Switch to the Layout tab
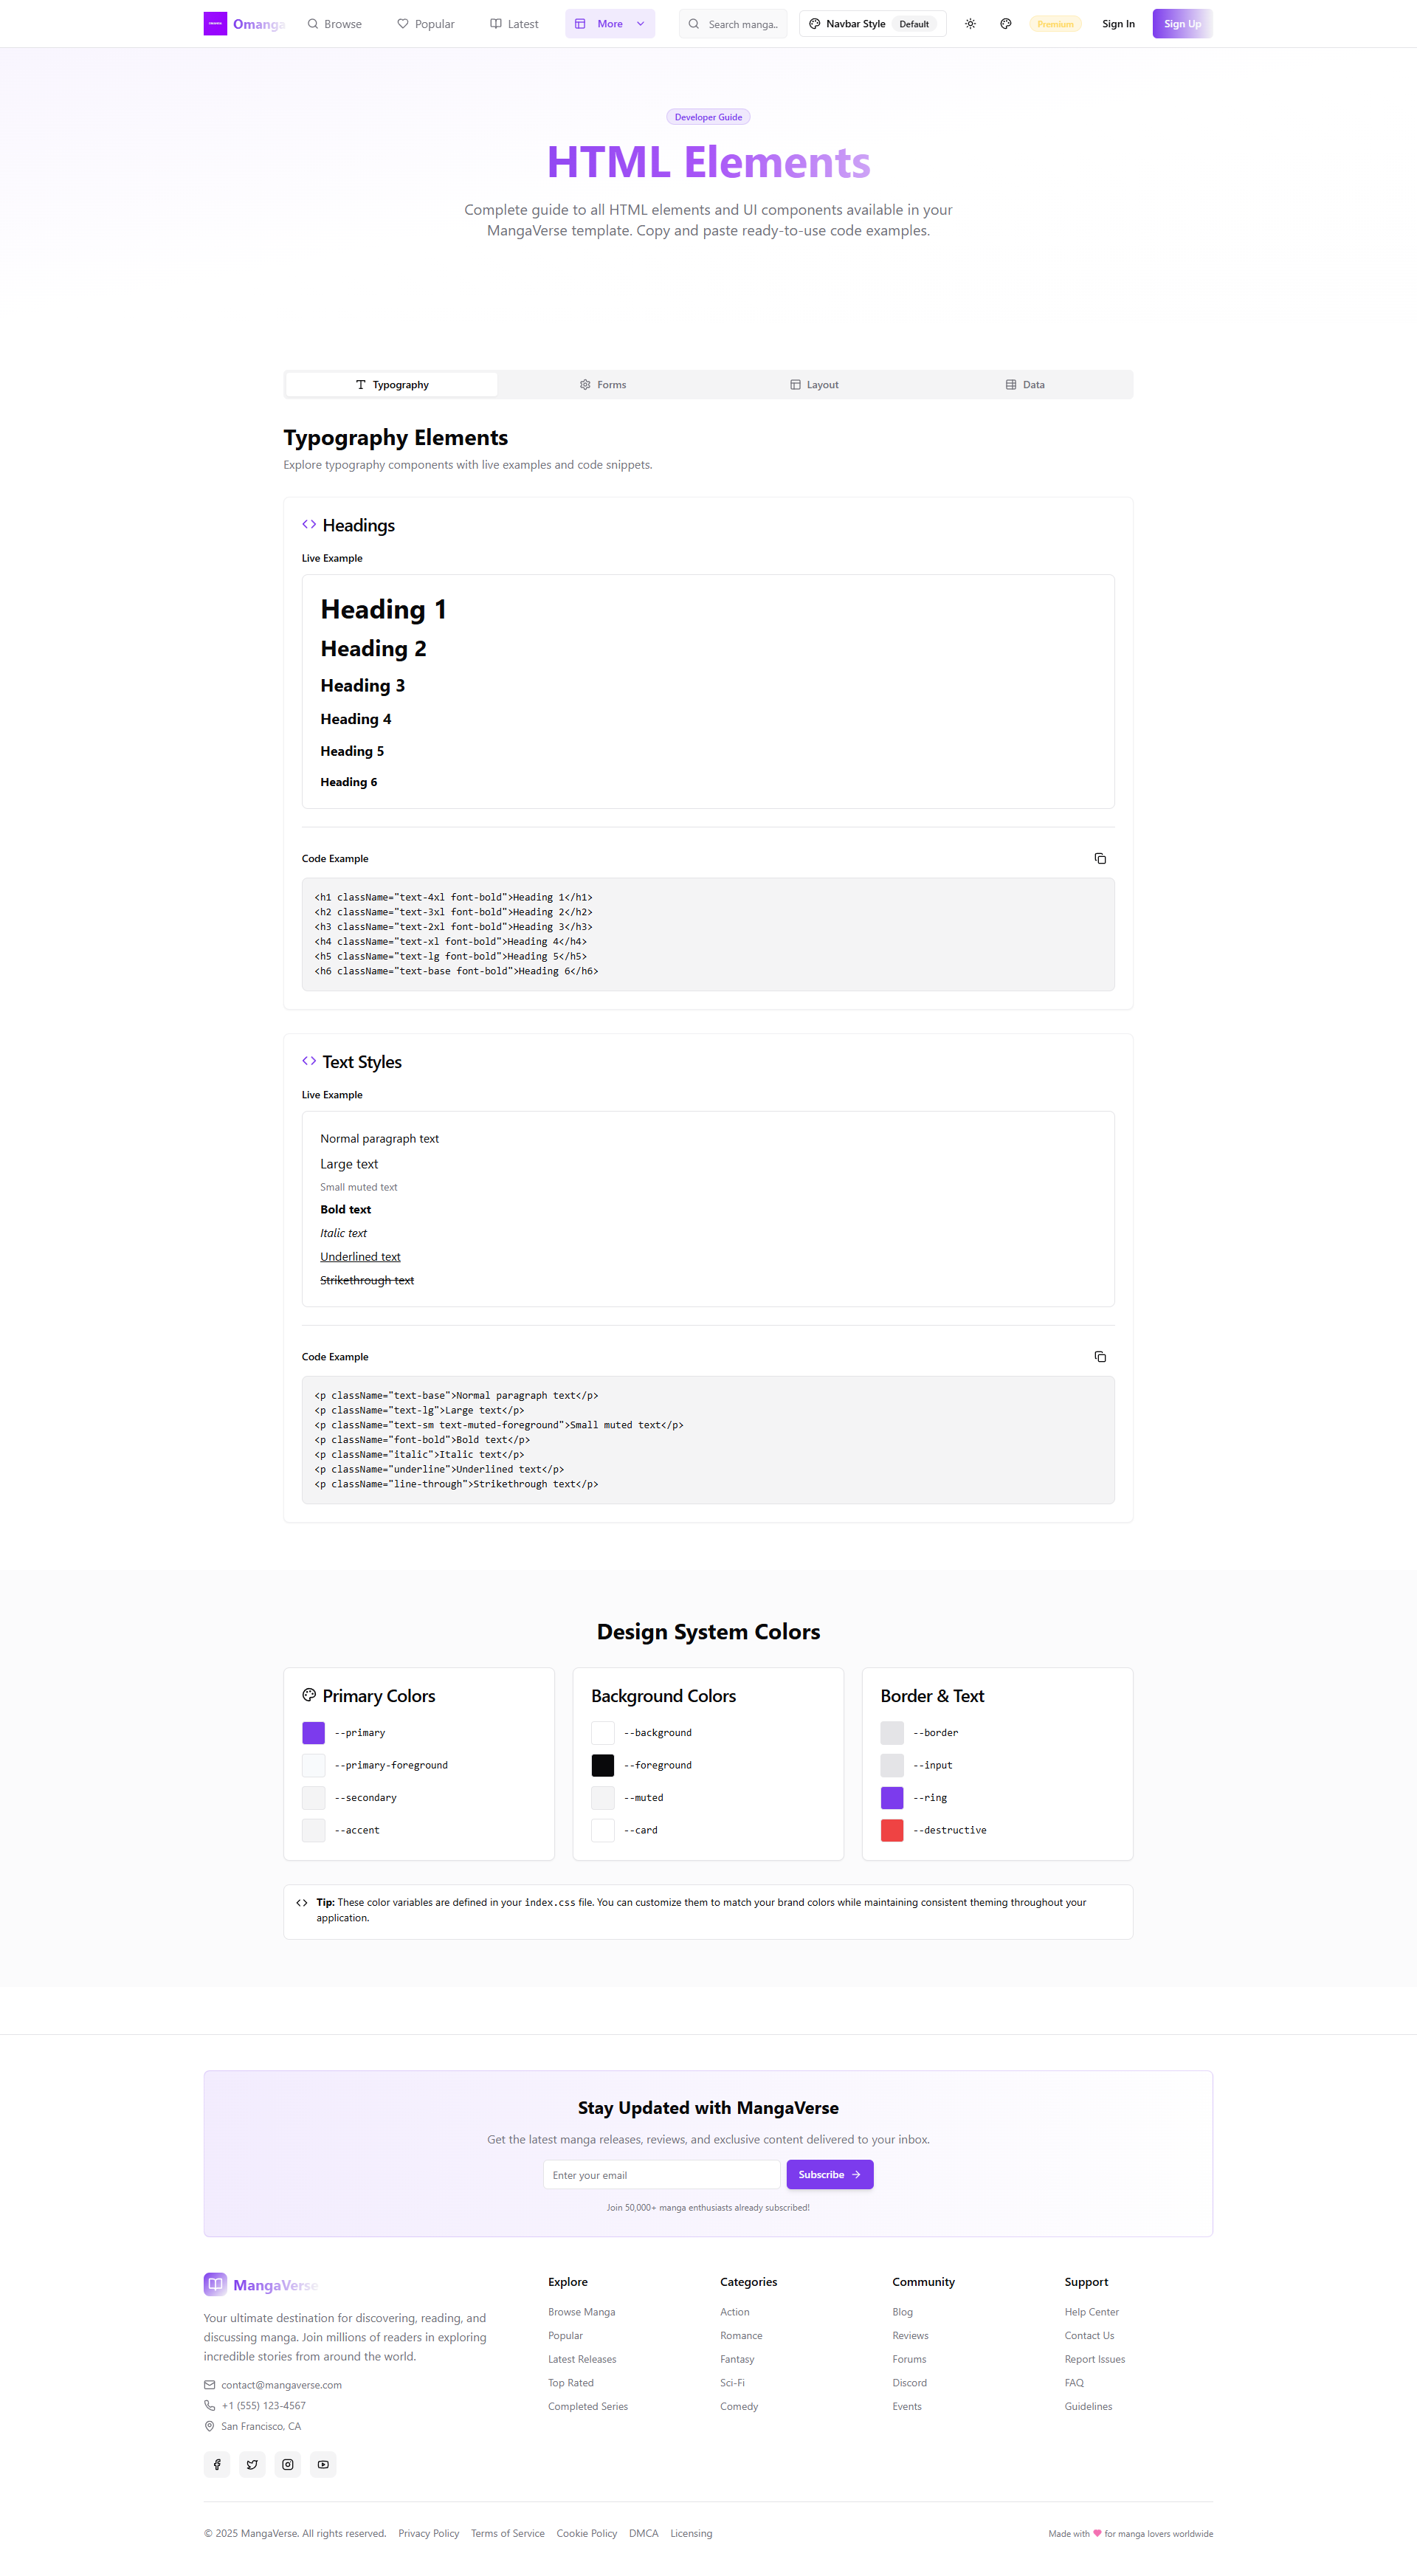This screenshot has height=2576, width=1417. point(814,385)
